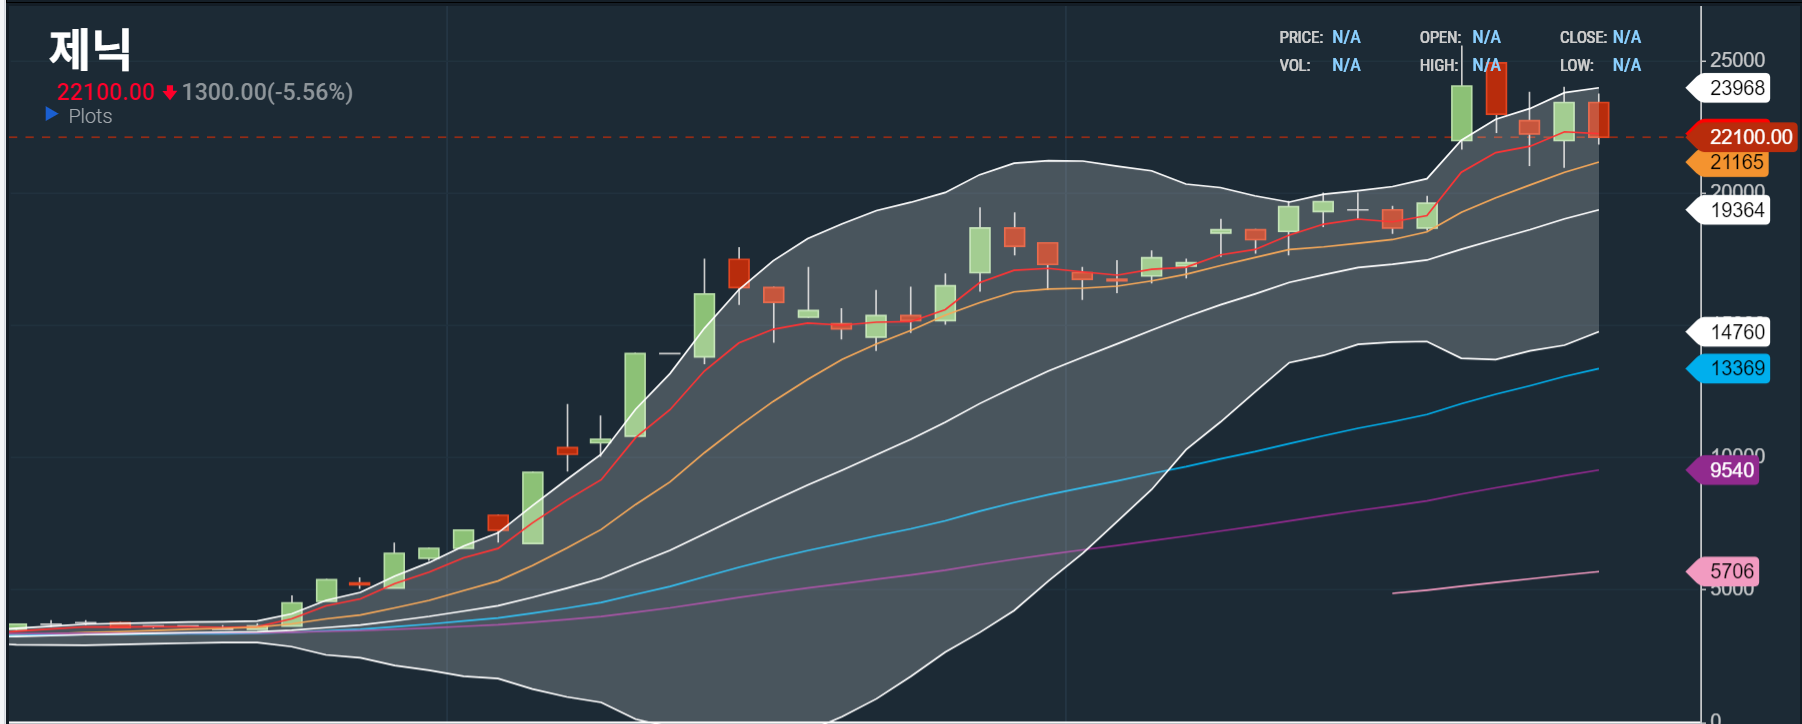Click the white 19364 middle band tag
The height and width of the screenshot is (724, 1802).
tap(1735, 210)
